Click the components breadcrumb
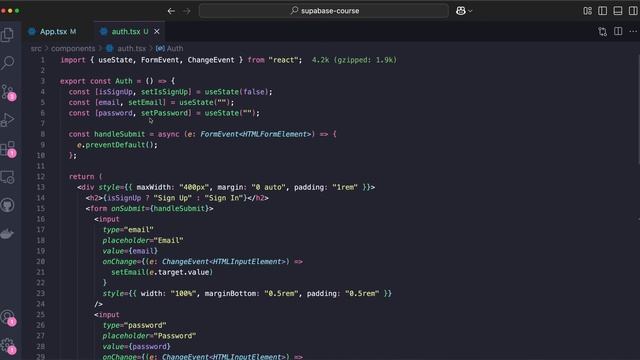The height and width of the screenshot is (360, 640). (73, 49)
